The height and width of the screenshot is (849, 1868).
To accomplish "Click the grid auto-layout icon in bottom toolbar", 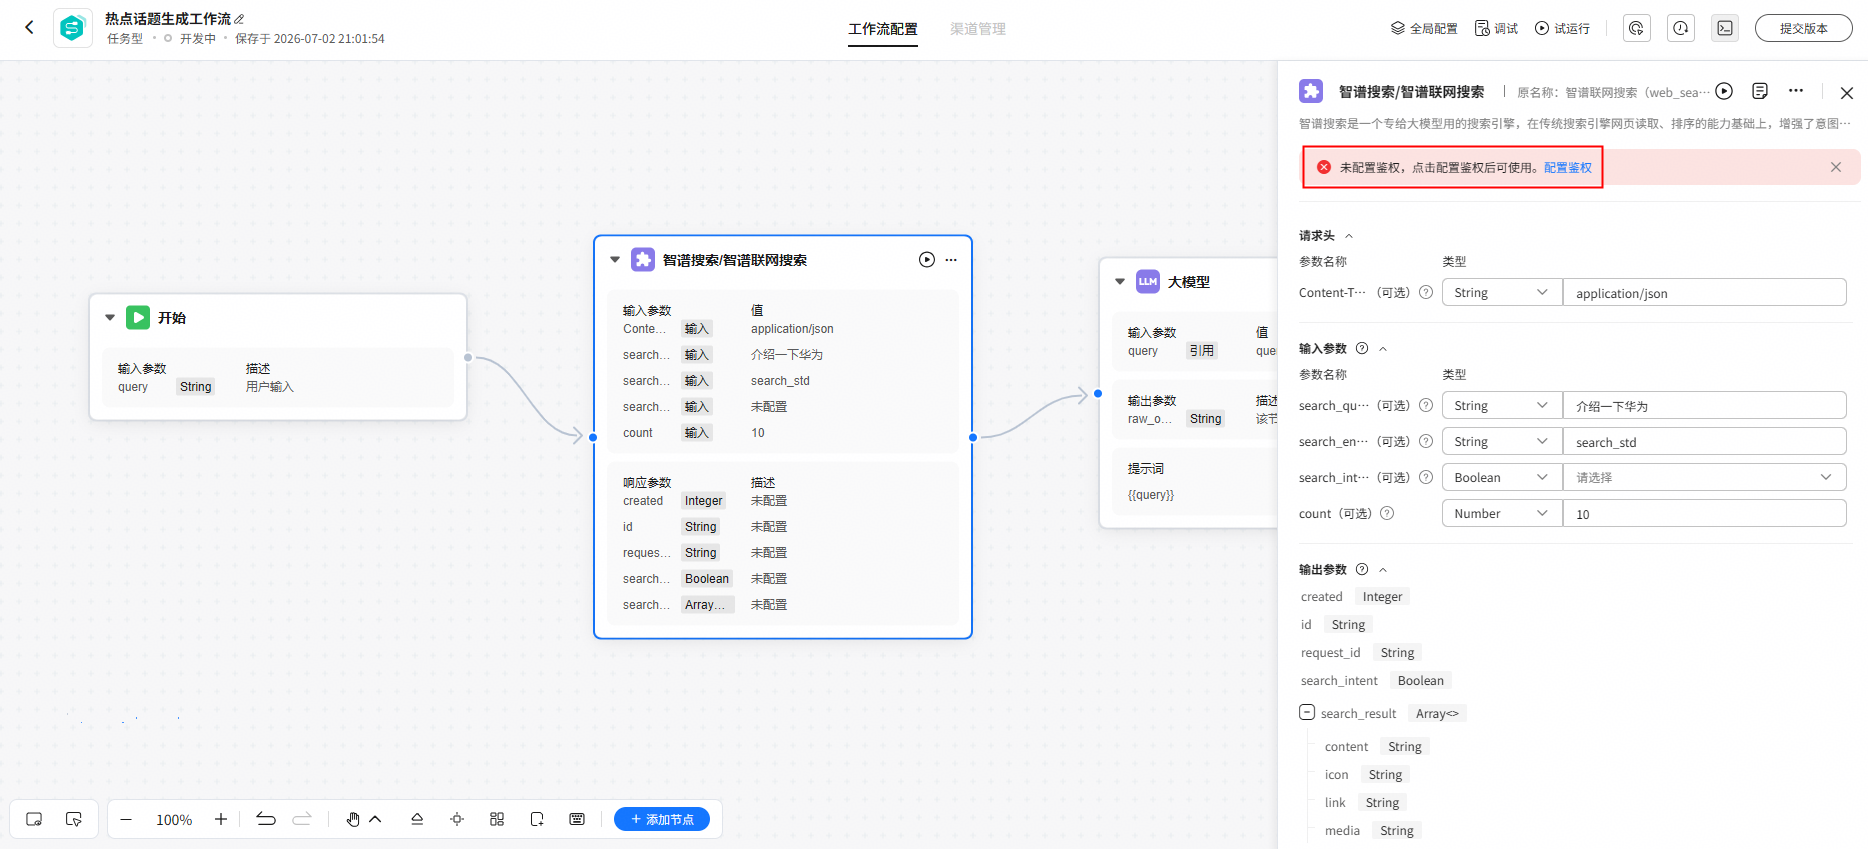I will point(497,819).
